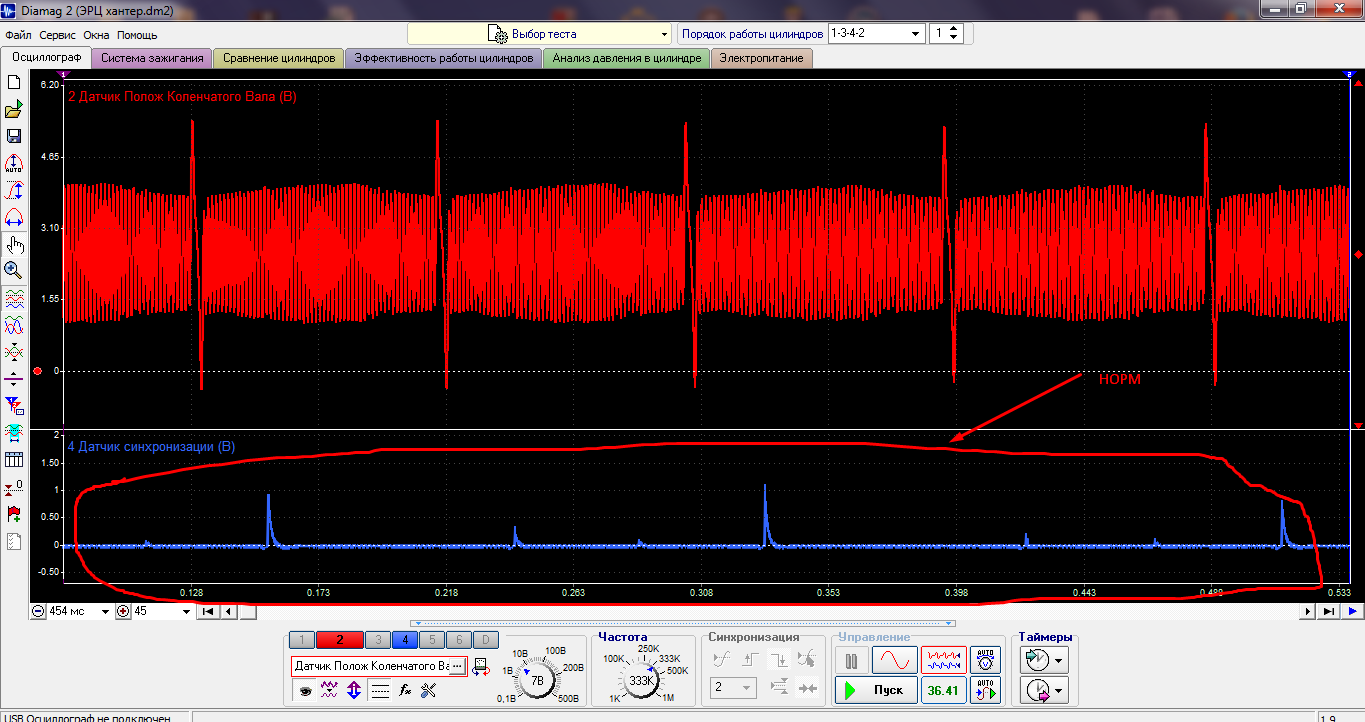Toggle channel 3 button

pyautogui.click(x=378, y=640)
